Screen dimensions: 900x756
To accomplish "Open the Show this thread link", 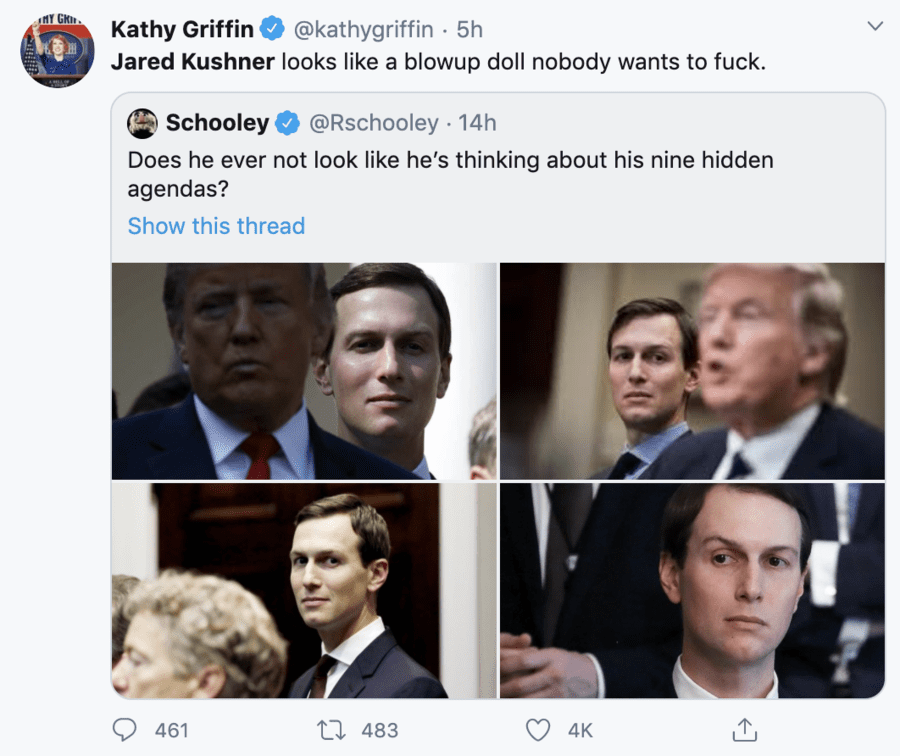I will (216, 226).
